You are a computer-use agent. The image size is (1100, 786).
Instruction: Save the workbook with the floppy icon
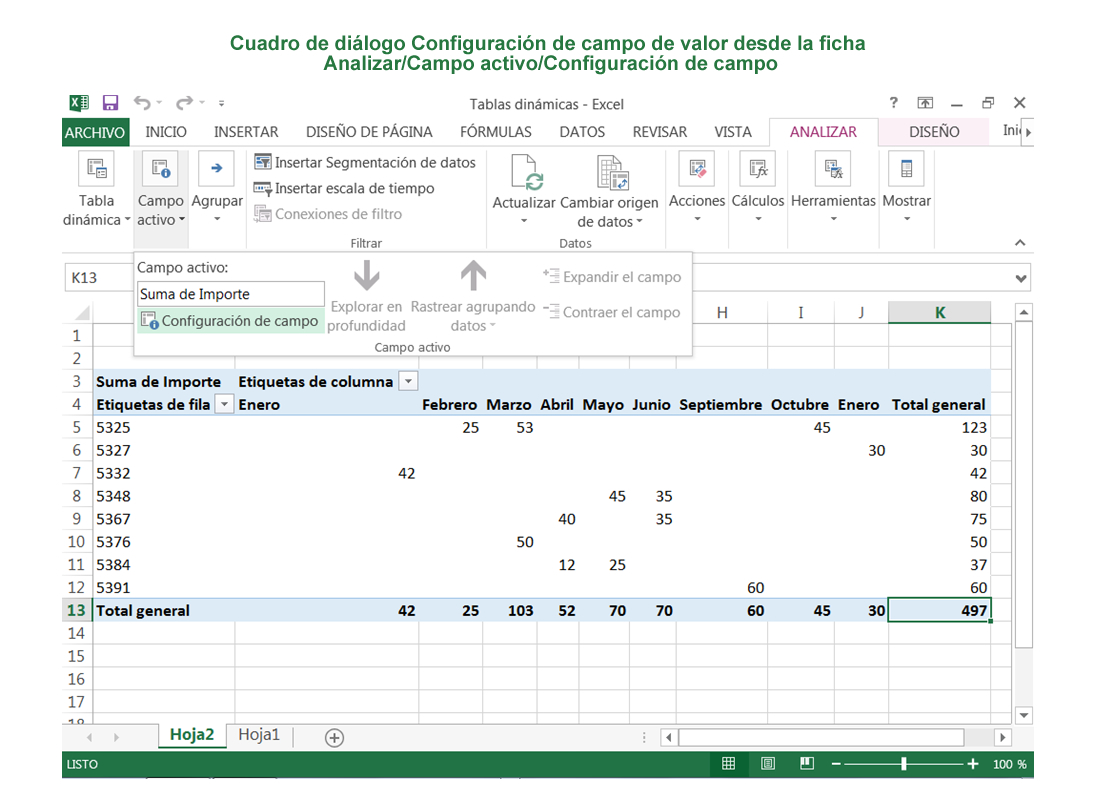coord(110,103)
